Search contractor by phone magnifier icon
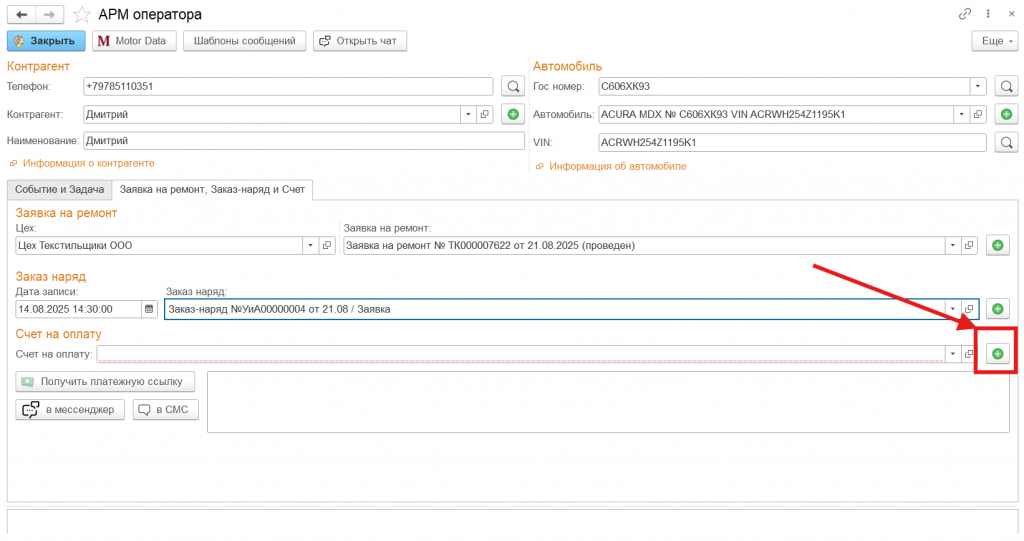Viewport: 1024px width, 541px height. coord(512,87)
